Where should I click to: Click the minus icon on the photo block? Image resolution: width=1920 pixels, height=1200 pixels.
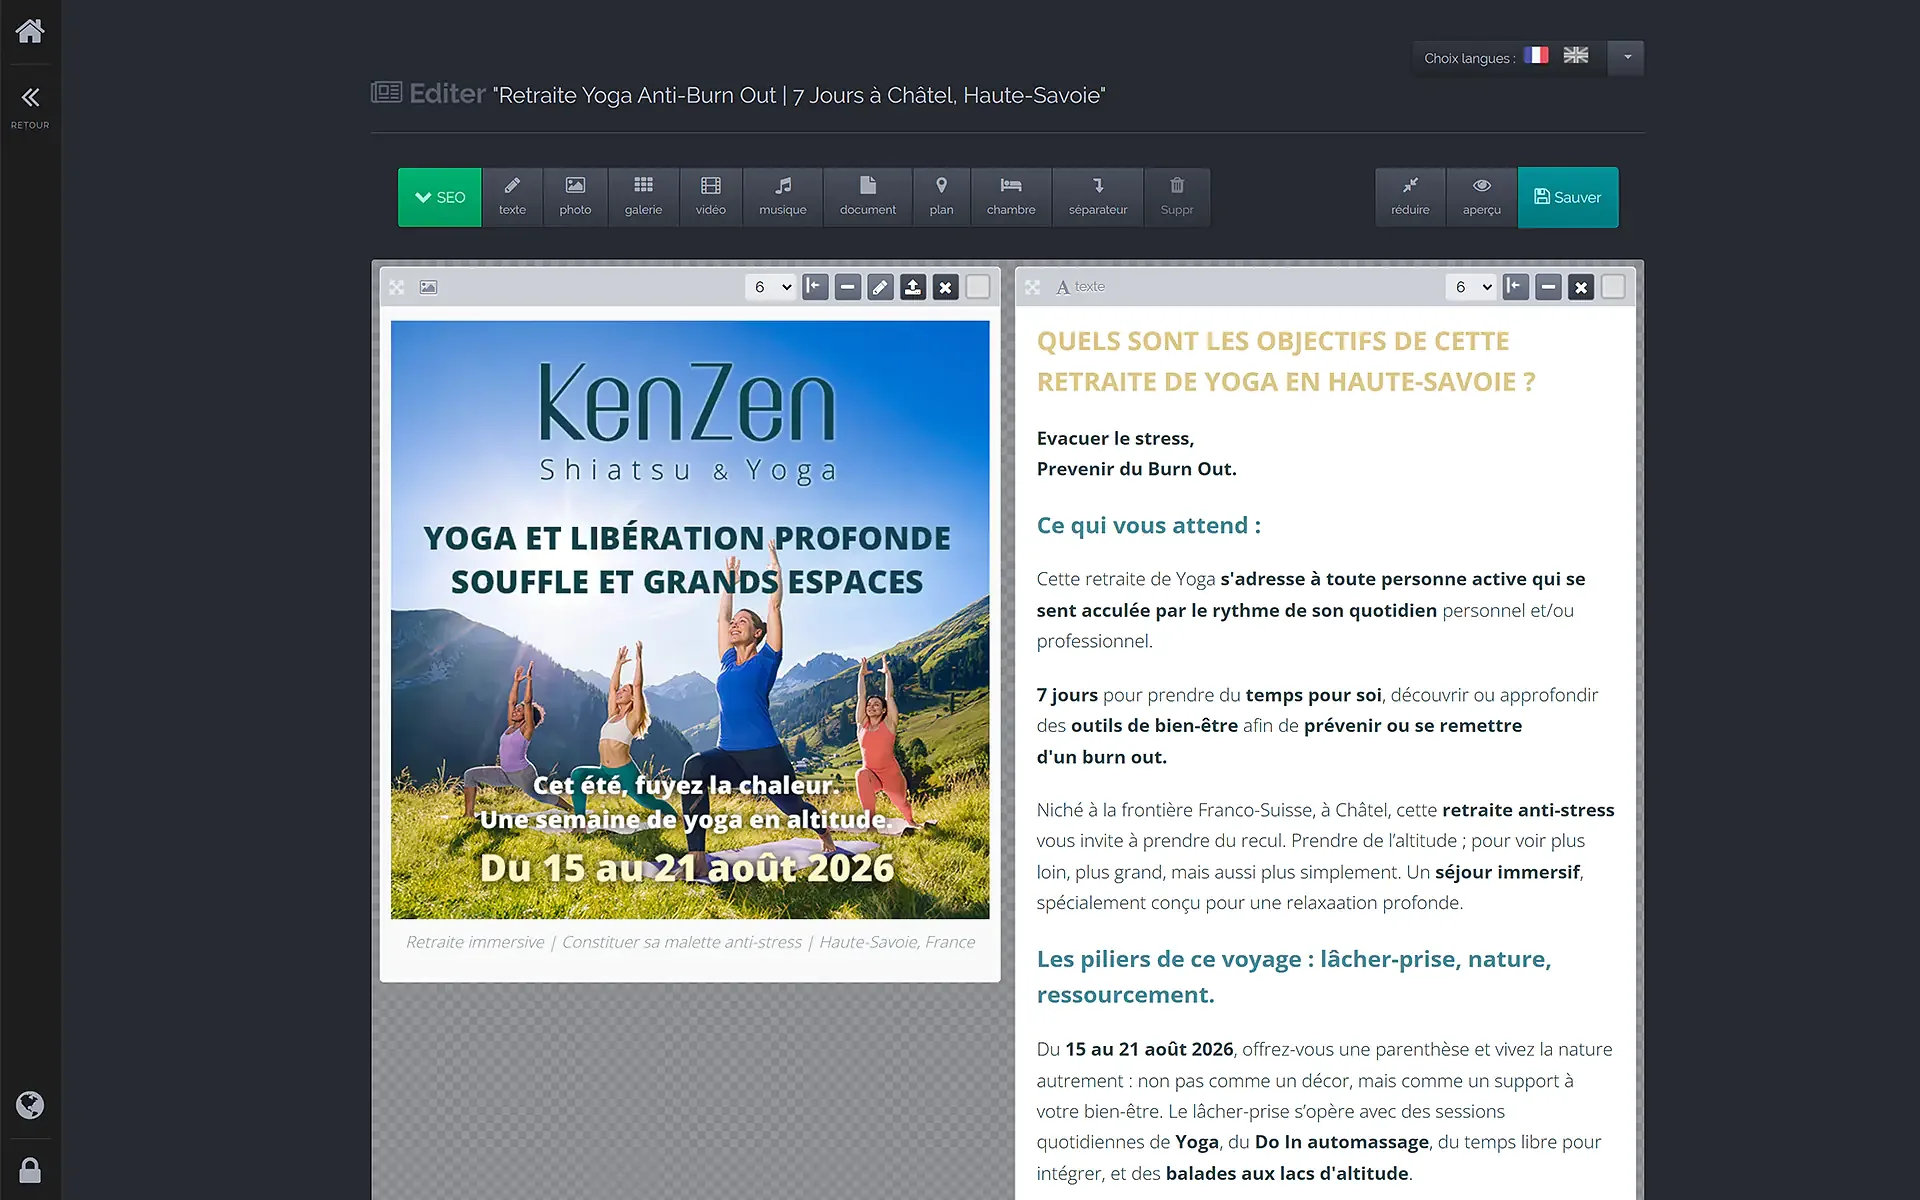(x=848, y=287)
